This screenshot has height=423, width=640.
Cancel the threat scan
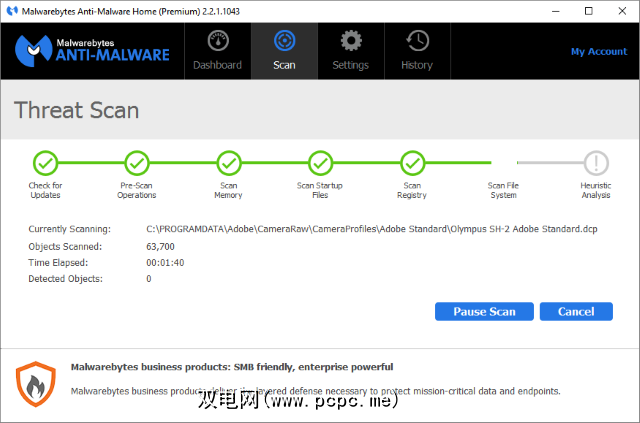click(576, 312)
